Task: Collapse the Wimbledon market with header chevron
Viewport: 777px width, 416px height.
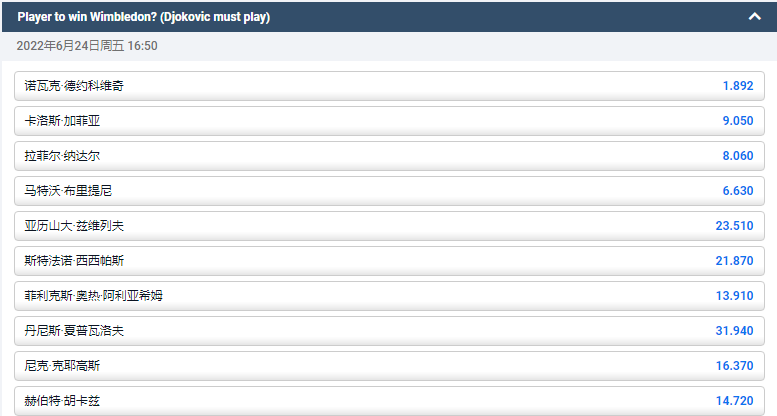Action: coord(755,17)
